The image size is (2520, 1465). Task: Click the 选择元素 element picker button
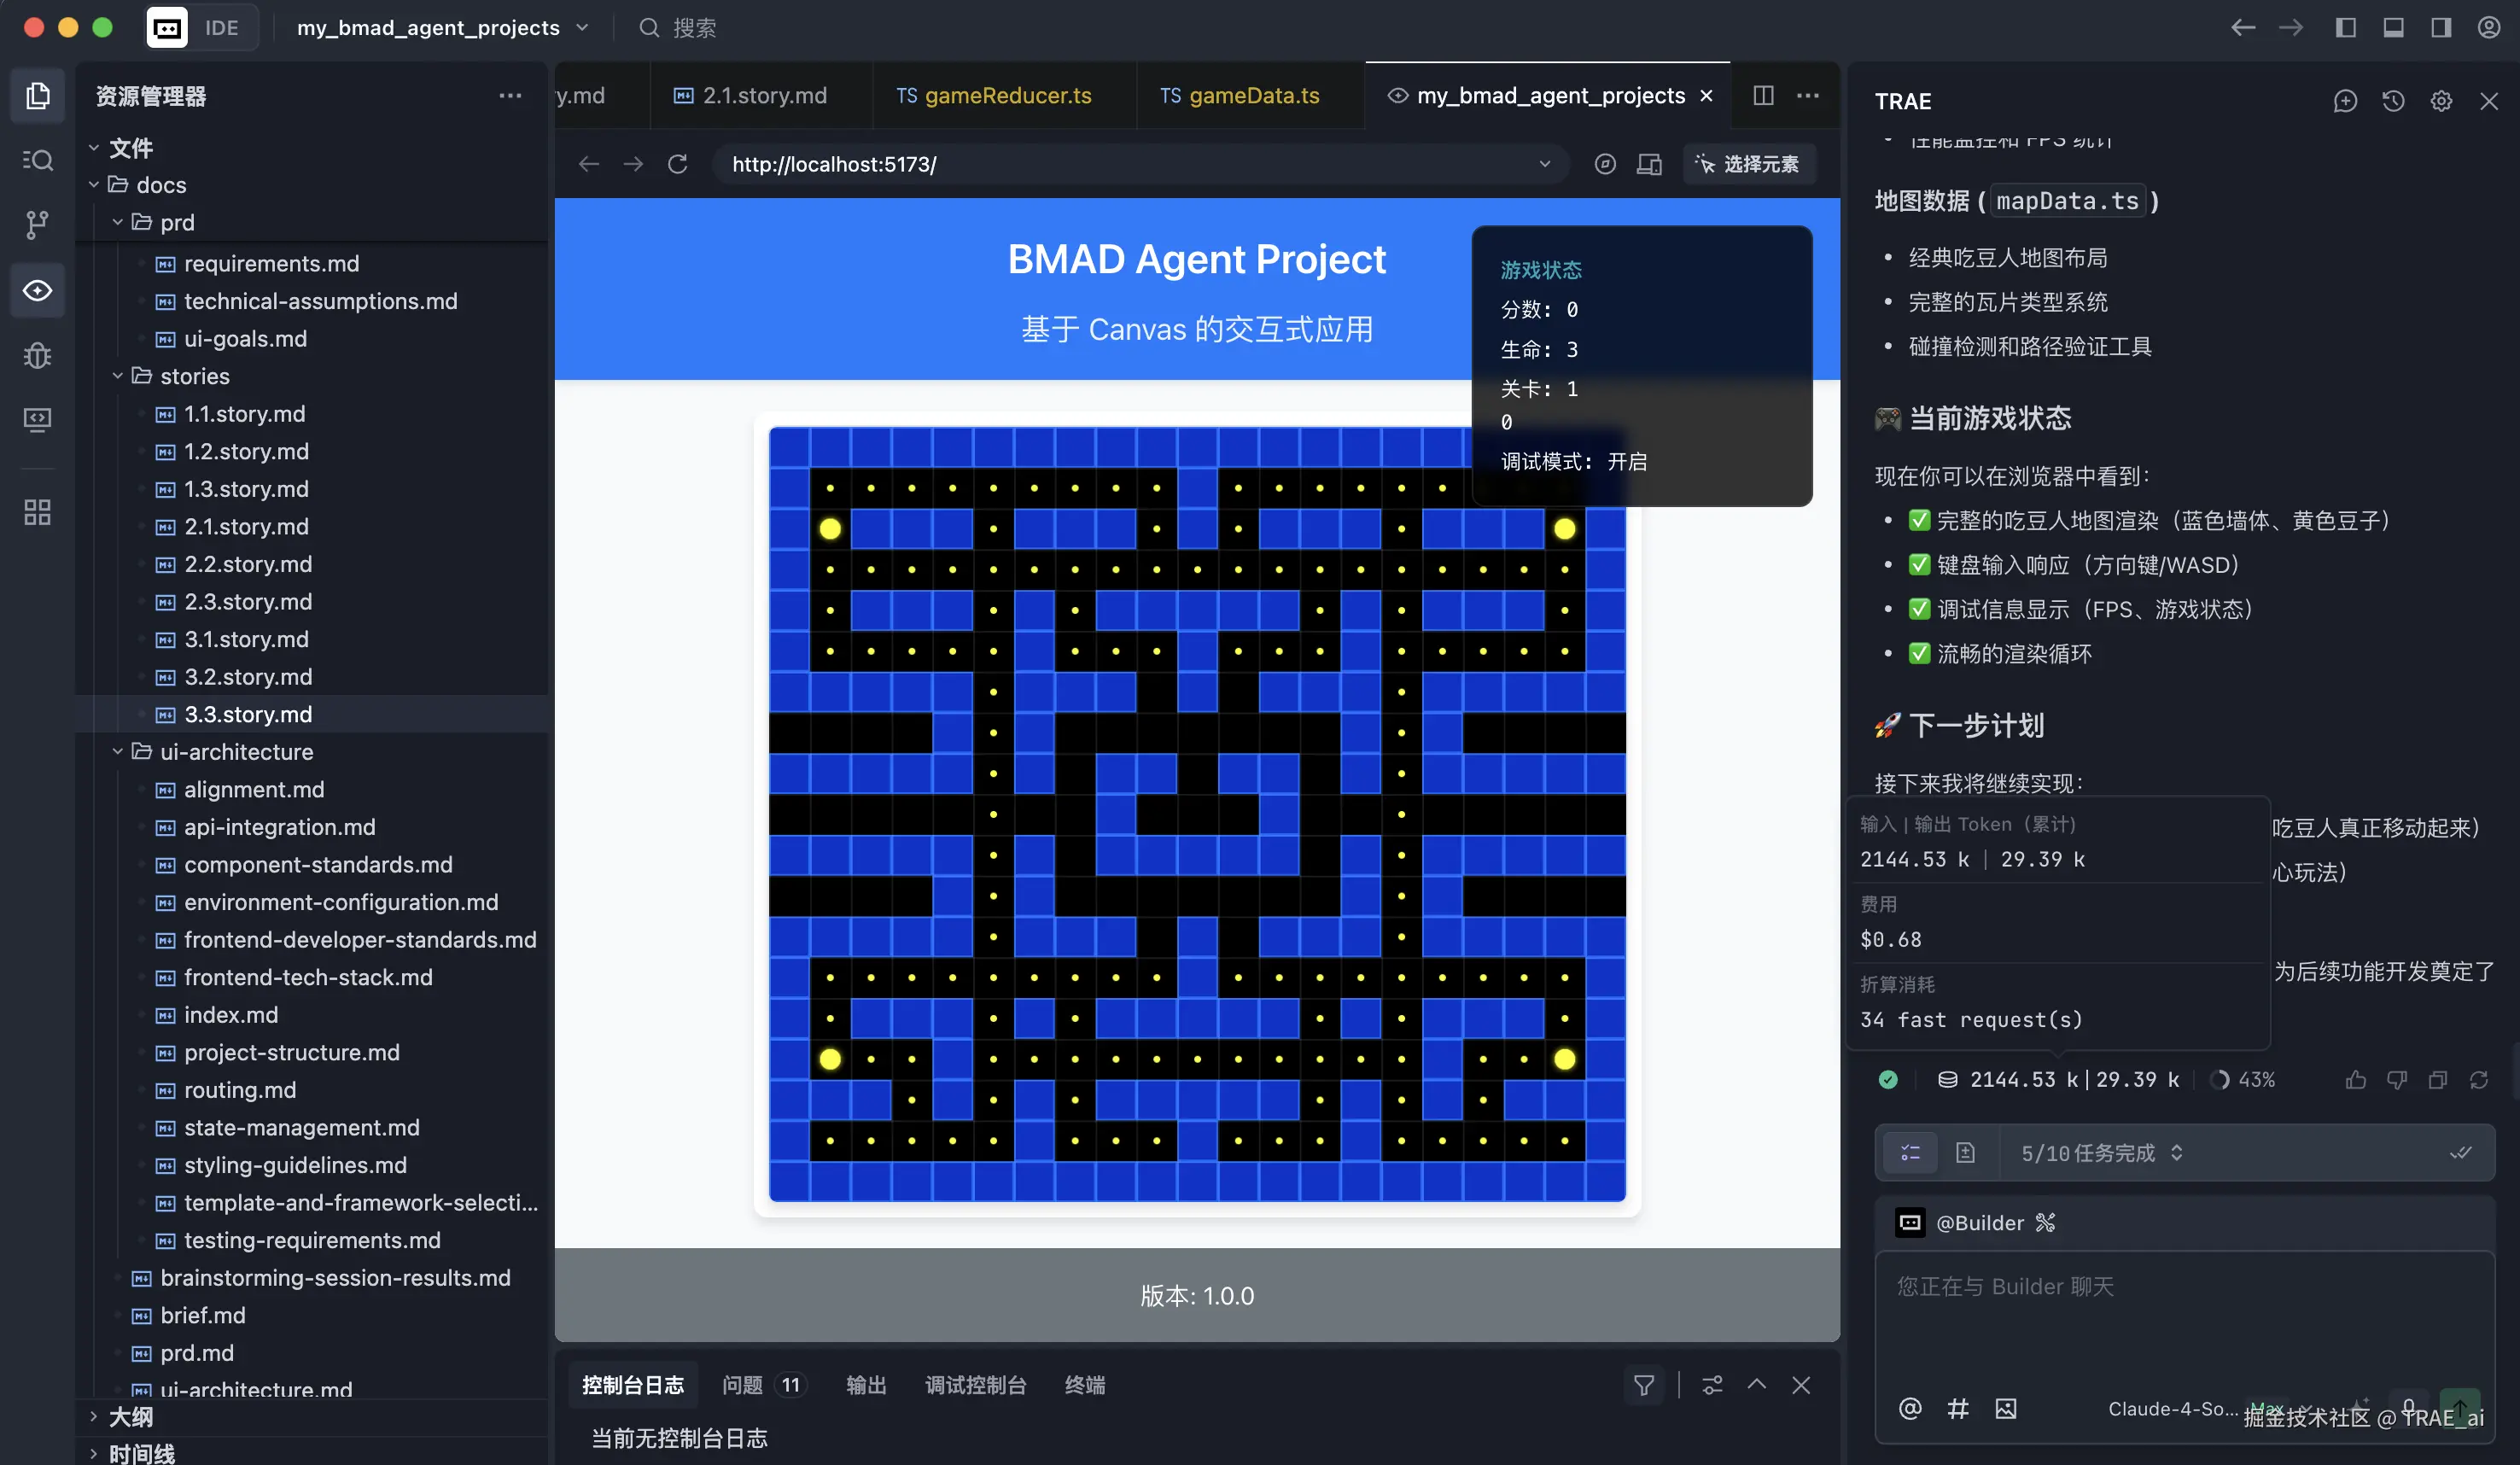tap(1748, 164)
